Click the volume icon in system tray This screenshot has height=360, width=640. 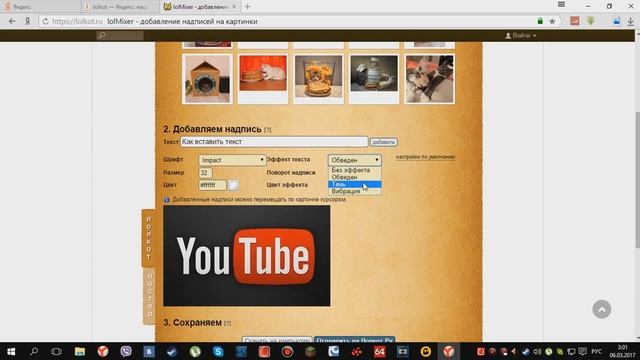(537, 351)
